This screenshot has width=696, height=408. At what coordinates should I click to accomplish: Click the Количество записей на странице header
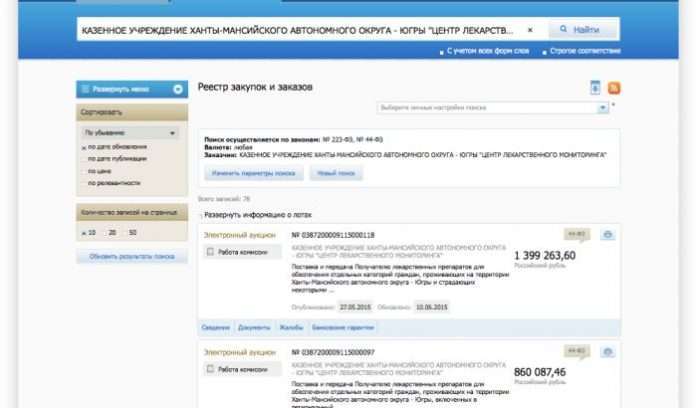point(132,213)
